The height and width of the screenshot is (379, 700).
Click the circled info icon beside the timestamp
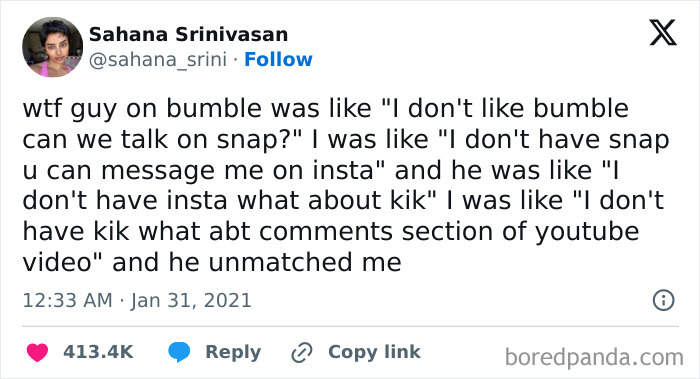pyautogui.click(x=663, y=300)
